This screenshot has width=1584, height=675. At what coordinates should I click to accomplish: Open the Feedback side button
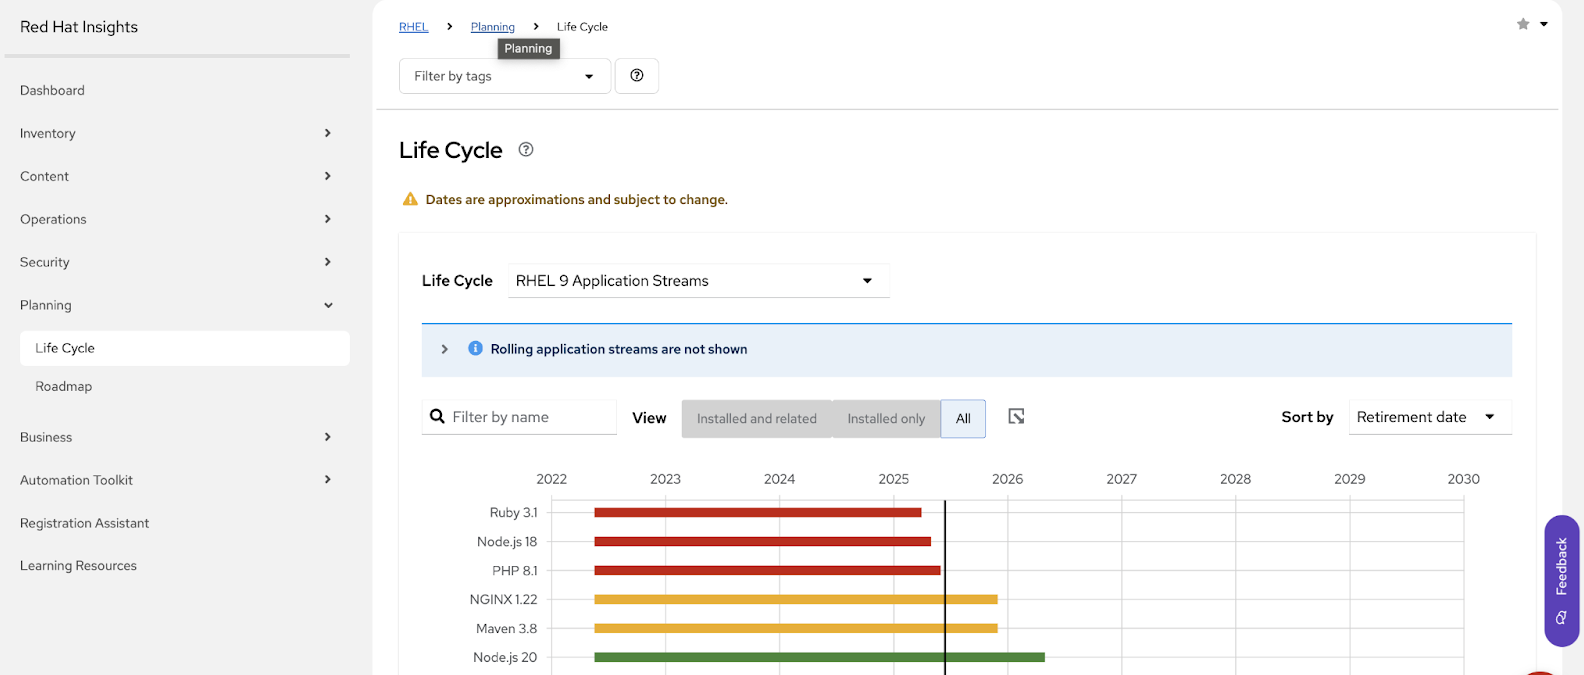1560,580
